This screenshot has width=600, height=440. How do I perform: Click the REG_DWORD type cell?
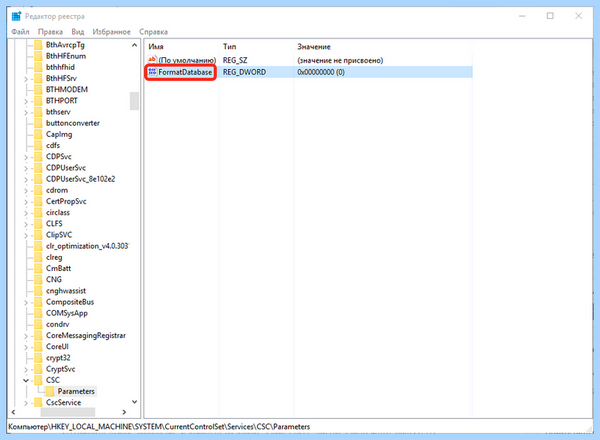pyautogui.click(x=244, y=72)
